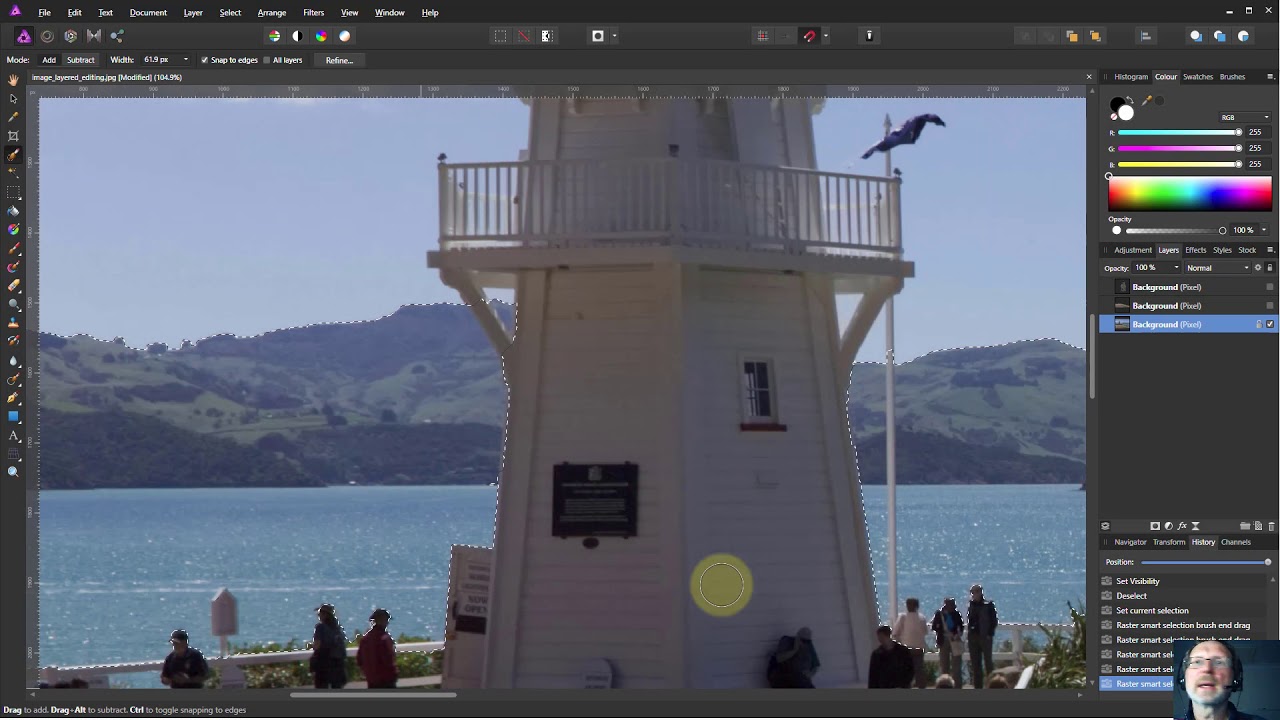Screen dimensions: 1280x720
Task: Open the Snapping options dropdown arrow
Action: [x=825, y=36]
